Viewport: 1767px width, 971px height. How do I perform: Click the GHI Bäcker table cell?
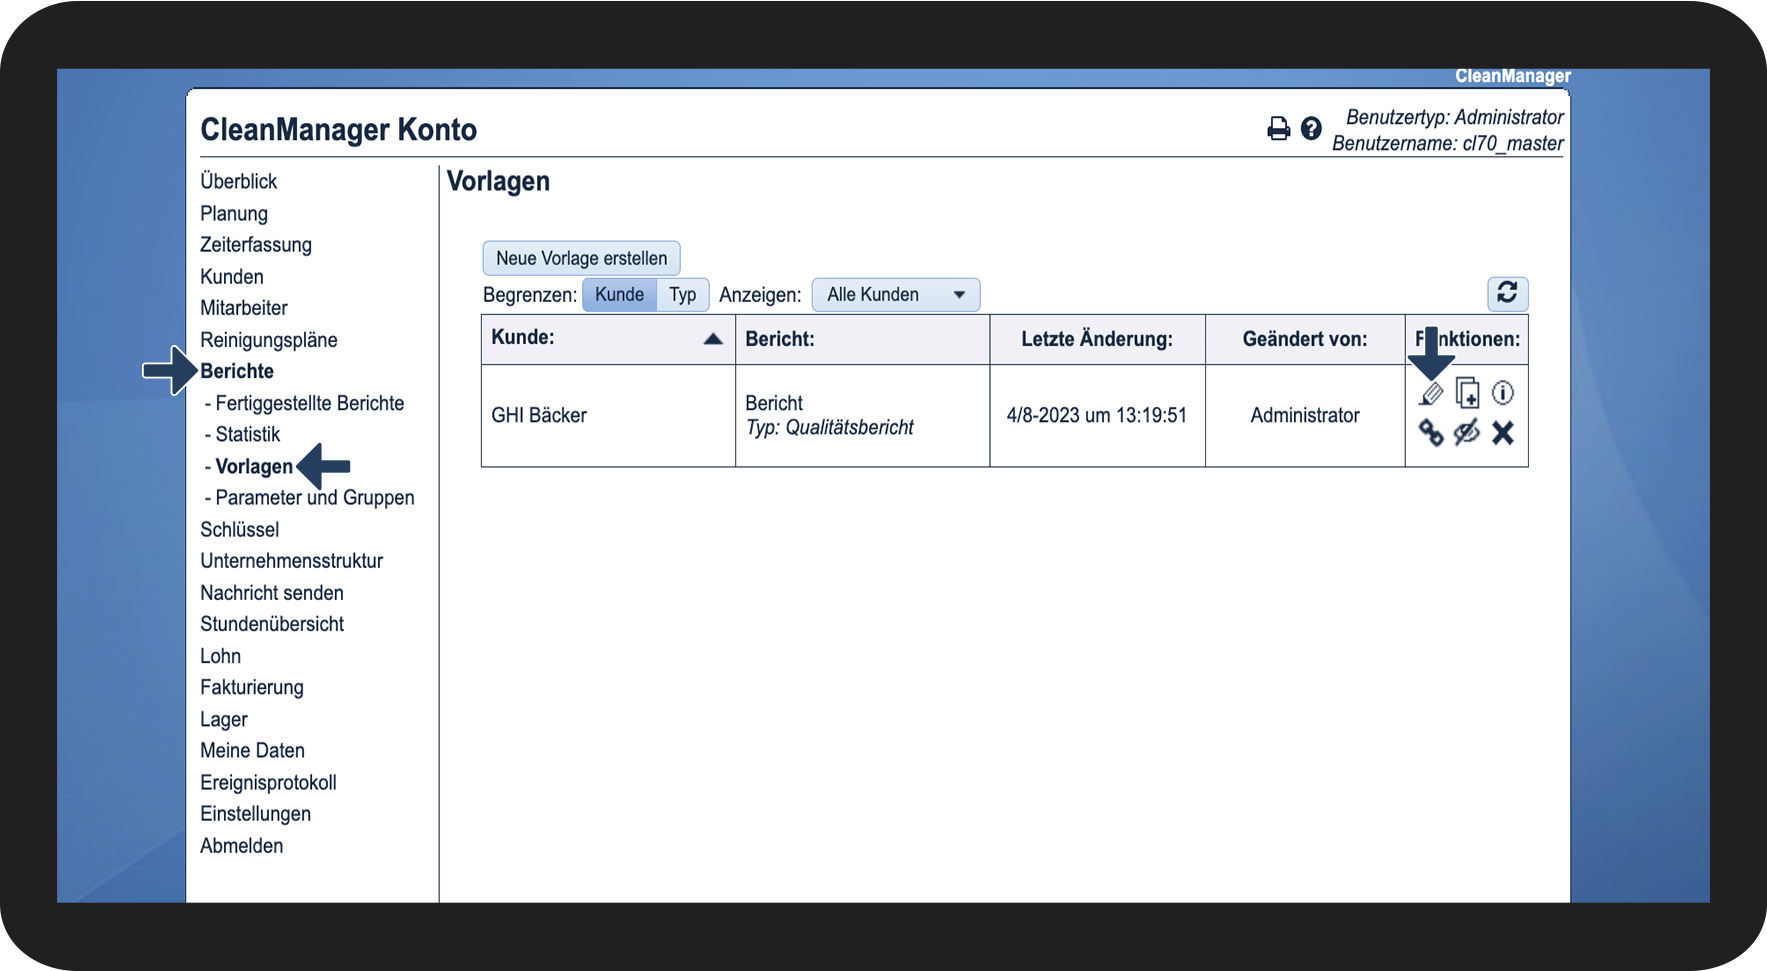point(539,416)
